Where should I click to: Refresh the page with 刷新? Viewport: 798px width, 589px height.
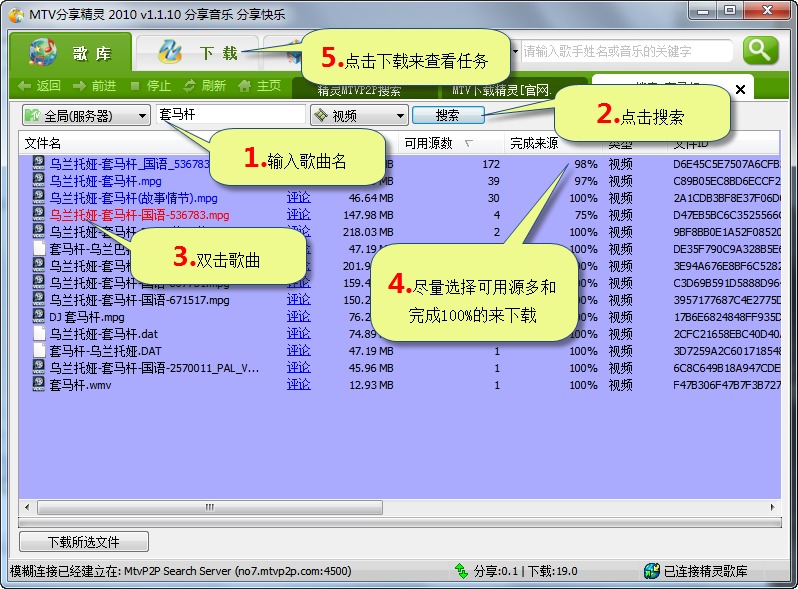tap(205, 86)
